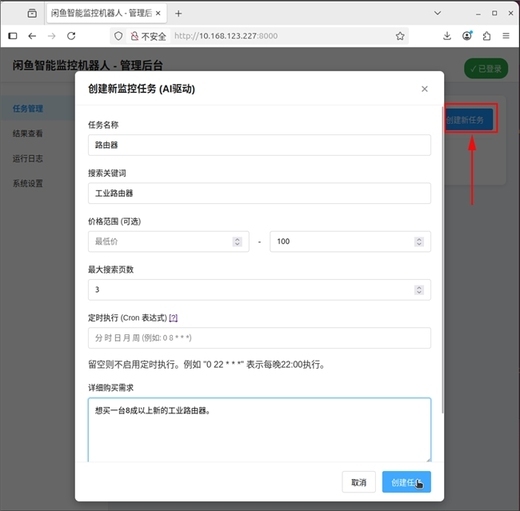Image resolution: width=520 pixels, height=511 pixels.
Task: Click the 取消 cancel button
Action: click(x=359, y=482)
